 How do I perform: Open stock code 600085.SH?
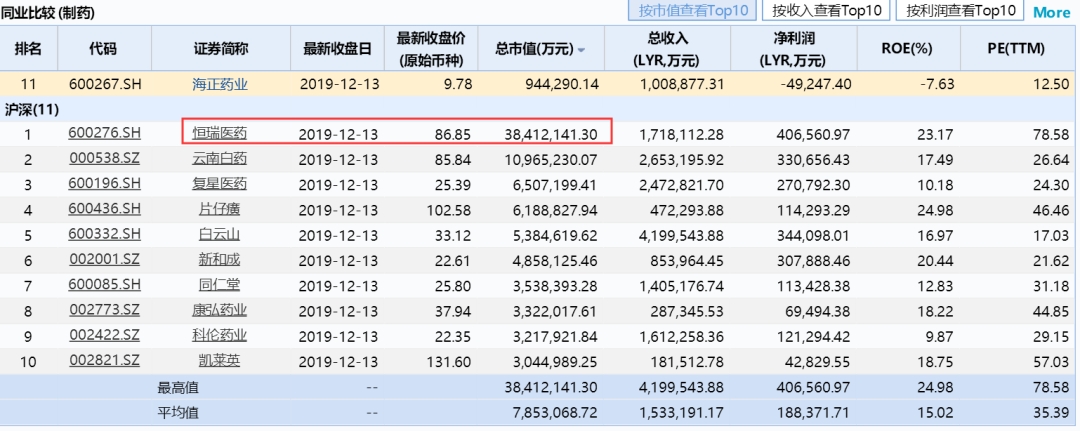[104, 284]
